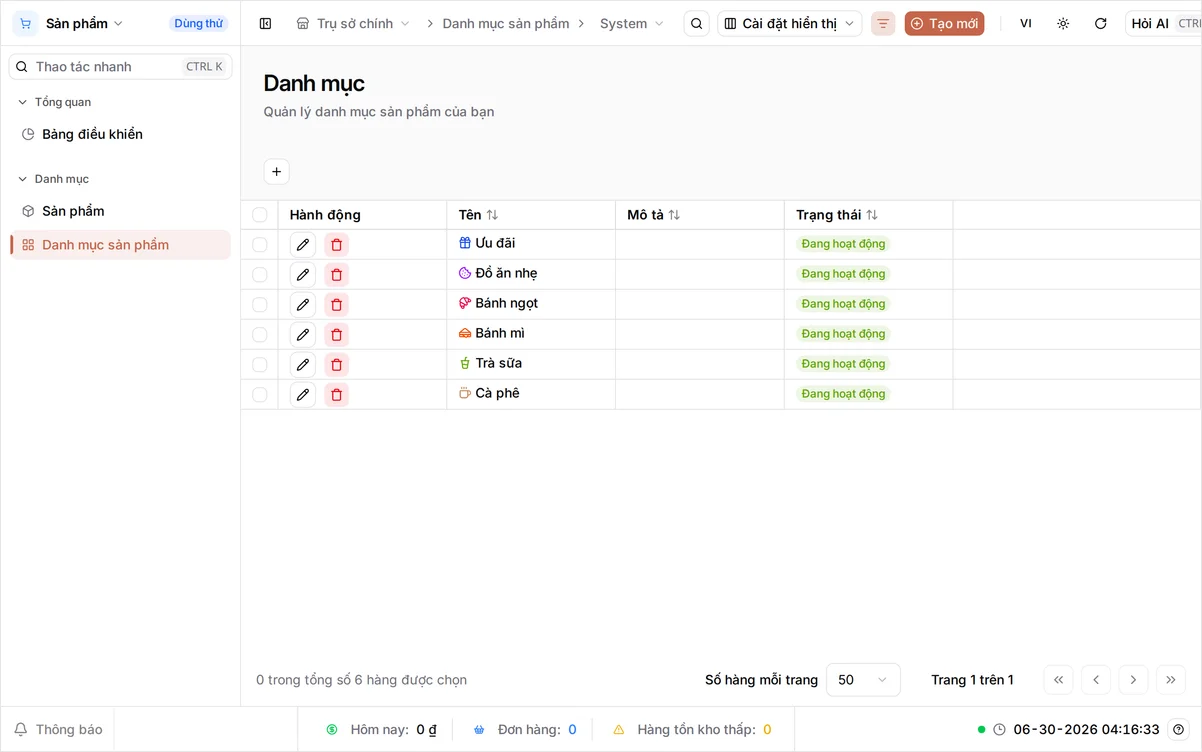Open the Trụ sở chính branch dropdown
Image resolution: width=1202 pixels, height=752 pixels.
click(353, 23)
